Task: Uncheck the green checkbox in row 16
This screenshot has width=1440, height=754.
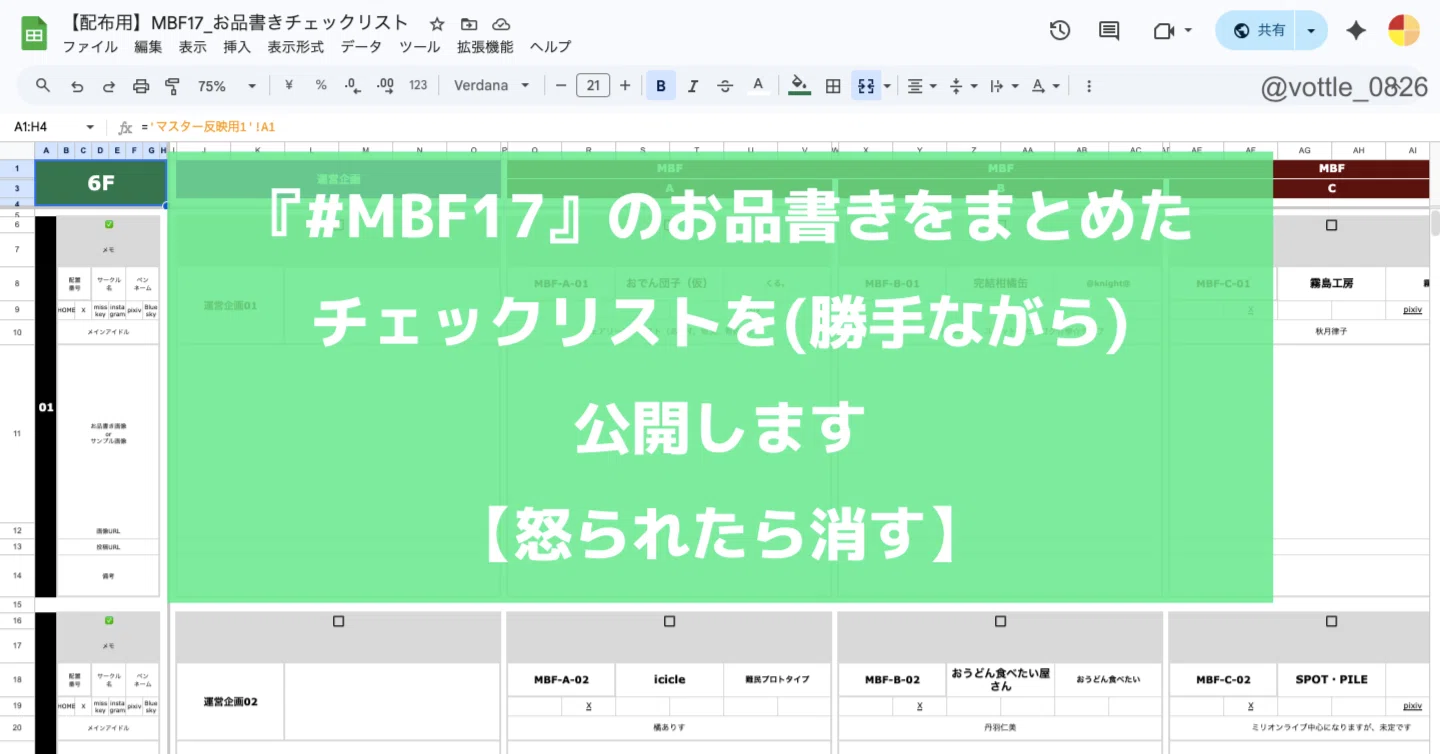Action: 108,621
